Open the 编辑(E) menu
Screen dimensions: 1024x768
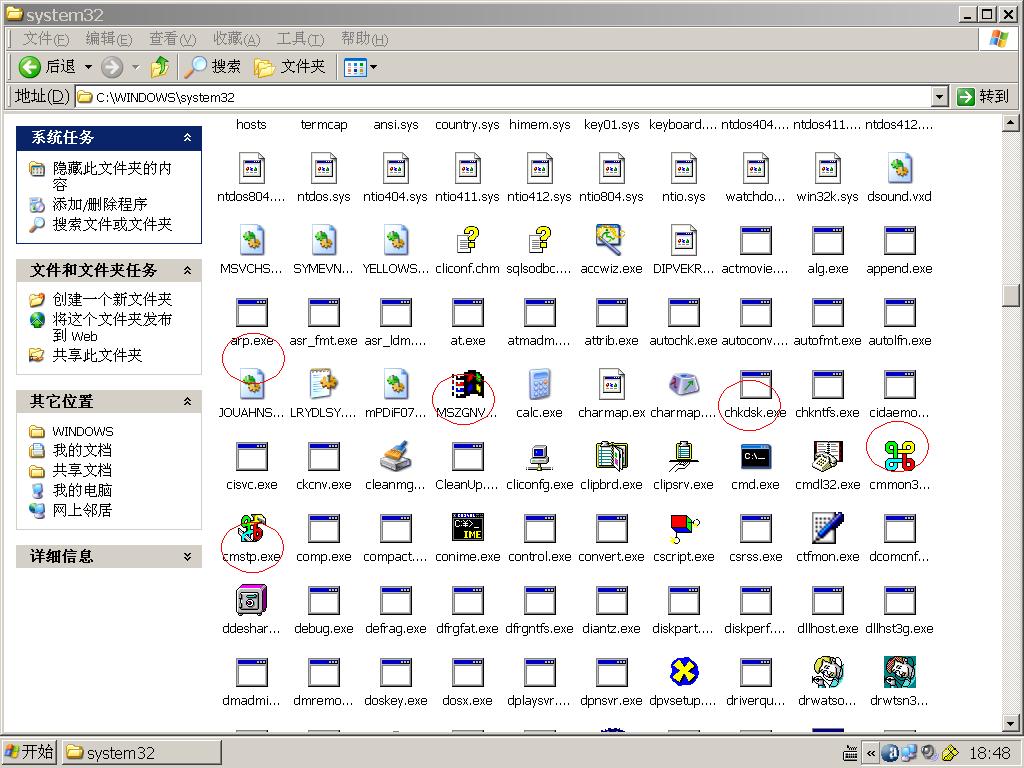108,39
